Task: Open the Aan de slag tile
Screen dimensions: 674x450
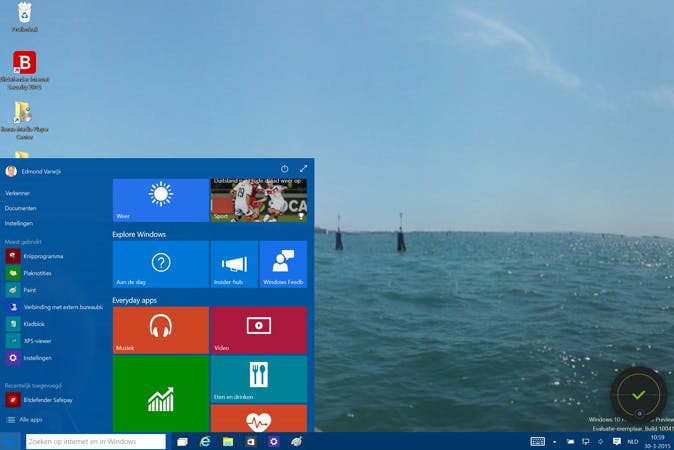Action: tap(161, 264)
